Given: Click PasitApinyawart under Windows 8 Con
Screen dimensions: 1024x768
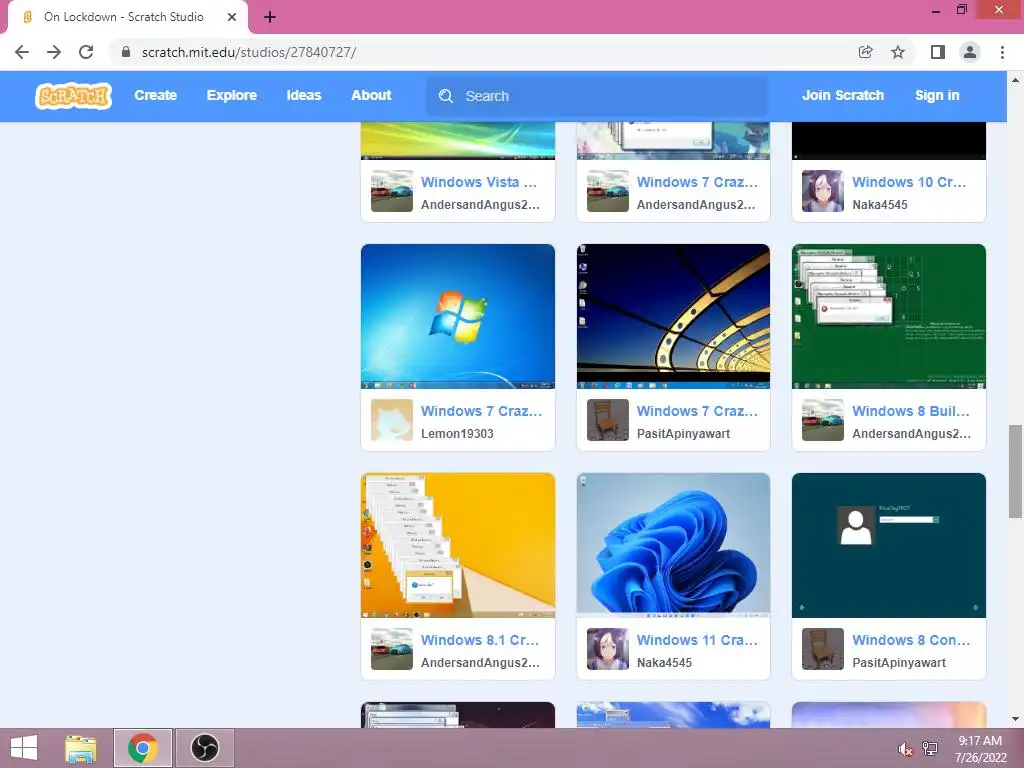Looking at the screenshot, I should pos(899,663).
